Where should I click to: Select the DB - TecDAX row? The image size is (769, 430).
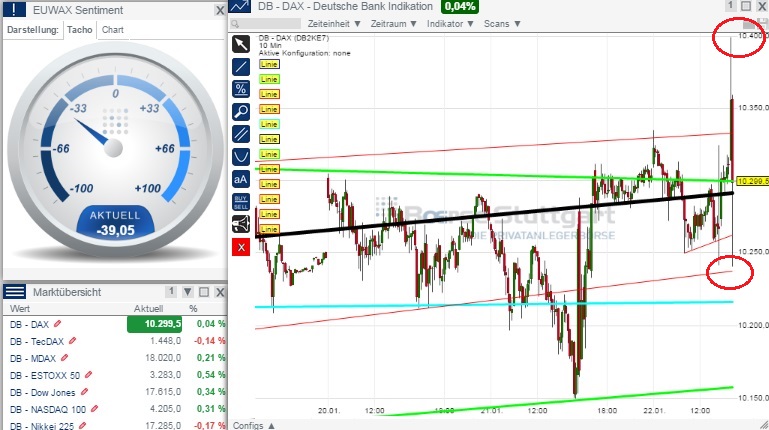(115, 341)
